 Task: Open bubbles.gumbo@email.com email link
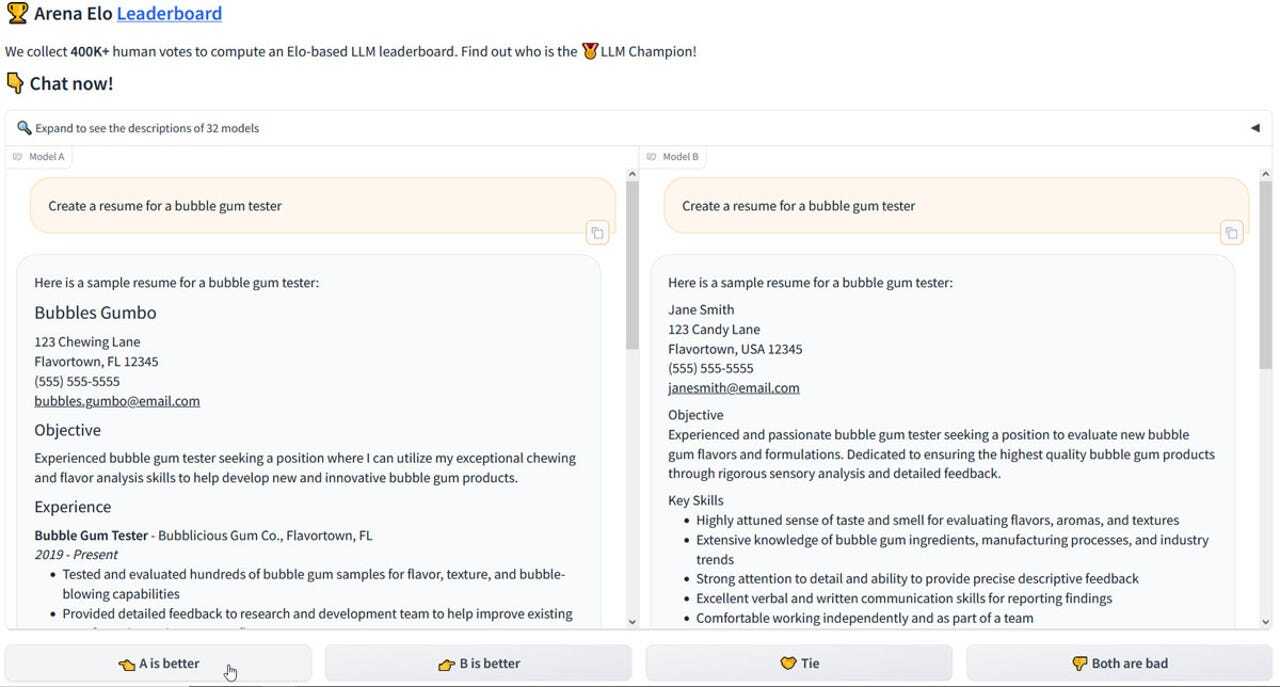point(117,401)
